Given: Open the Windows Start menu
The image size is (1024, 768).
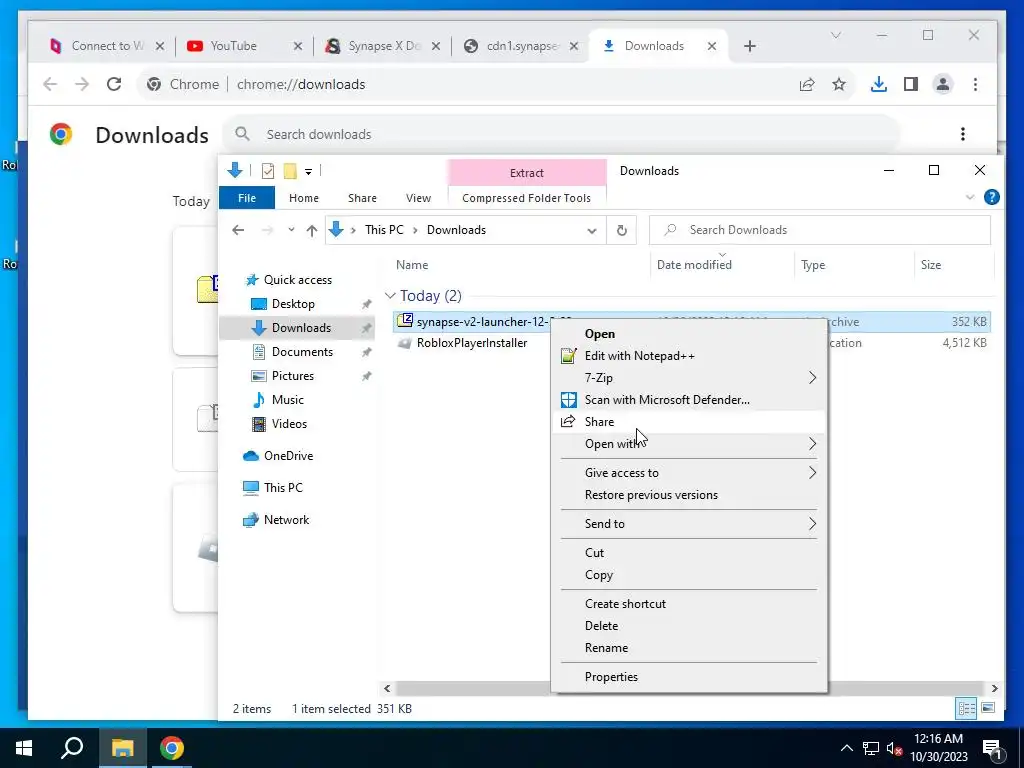Looking at the screenshot, I should [24, 748].
